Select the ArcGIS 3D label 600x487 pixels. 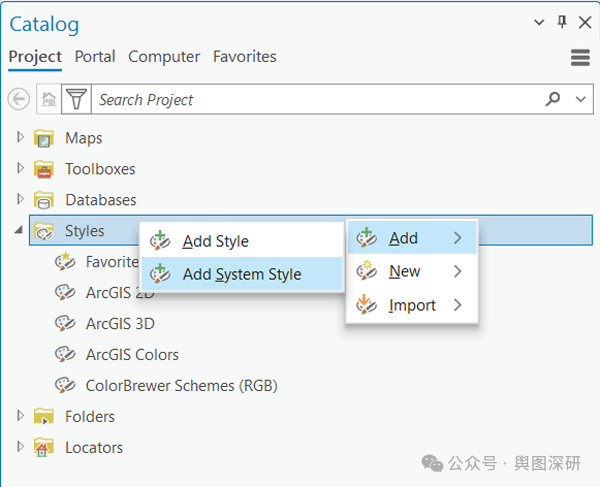coord(120,324)
